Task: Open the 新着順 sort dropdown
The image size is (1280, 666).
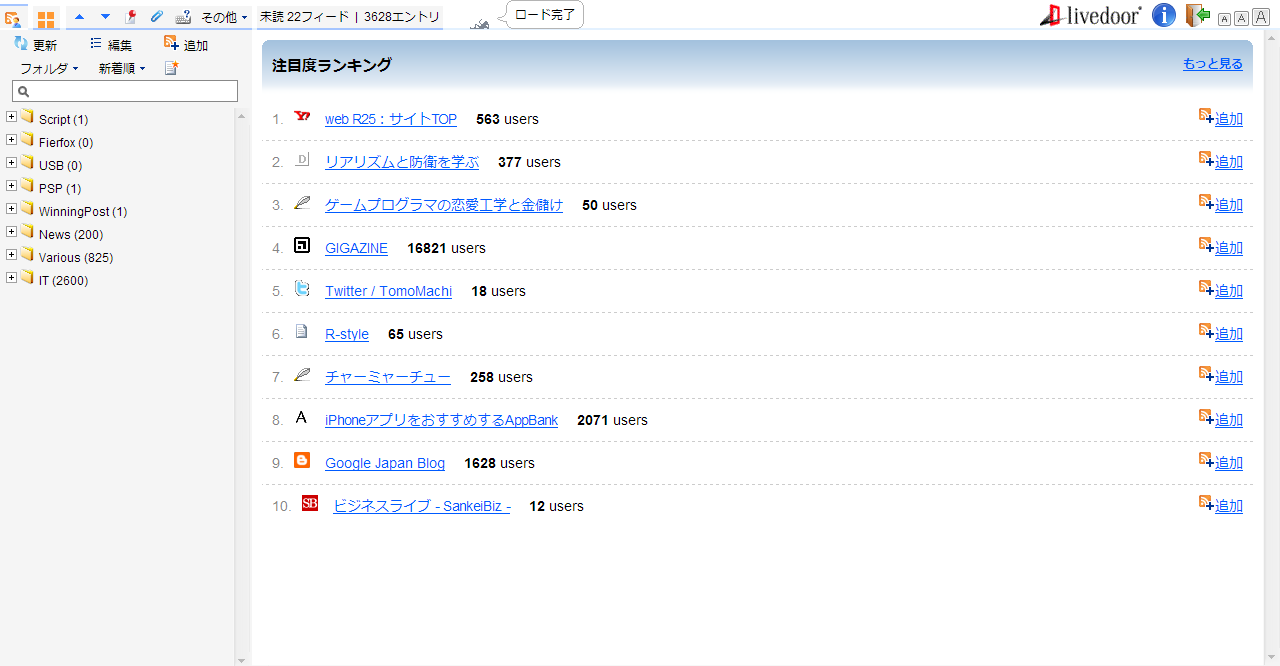Action: [x=122, y=68]
